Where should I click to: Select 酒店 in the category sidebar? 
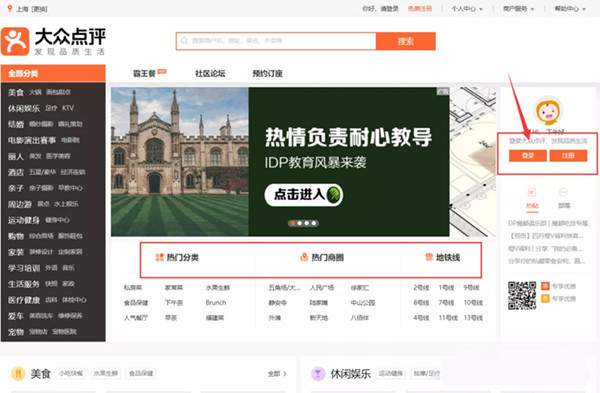(x=16, y=172)
